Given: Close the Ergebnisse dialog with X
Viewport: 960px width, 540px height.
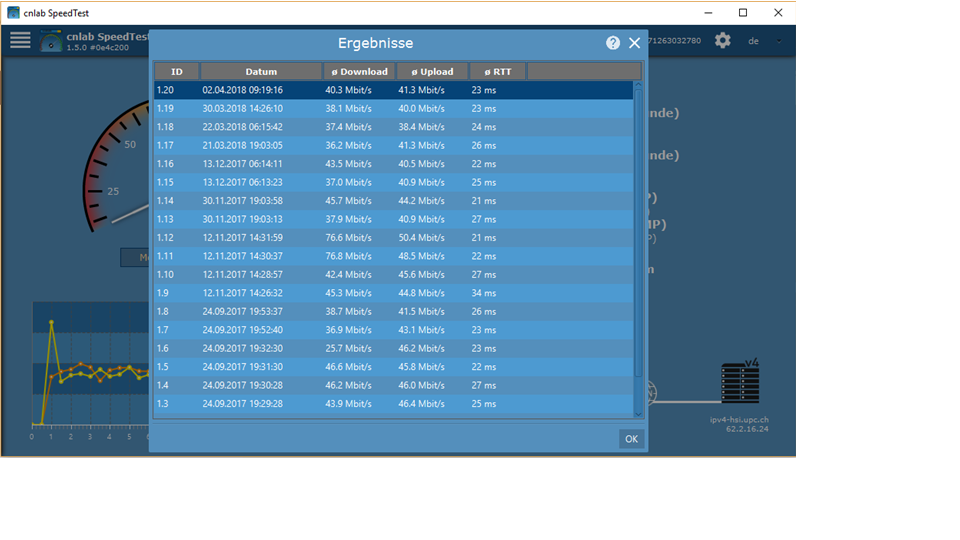Looking at the screenshot, I should click(634, 43).
